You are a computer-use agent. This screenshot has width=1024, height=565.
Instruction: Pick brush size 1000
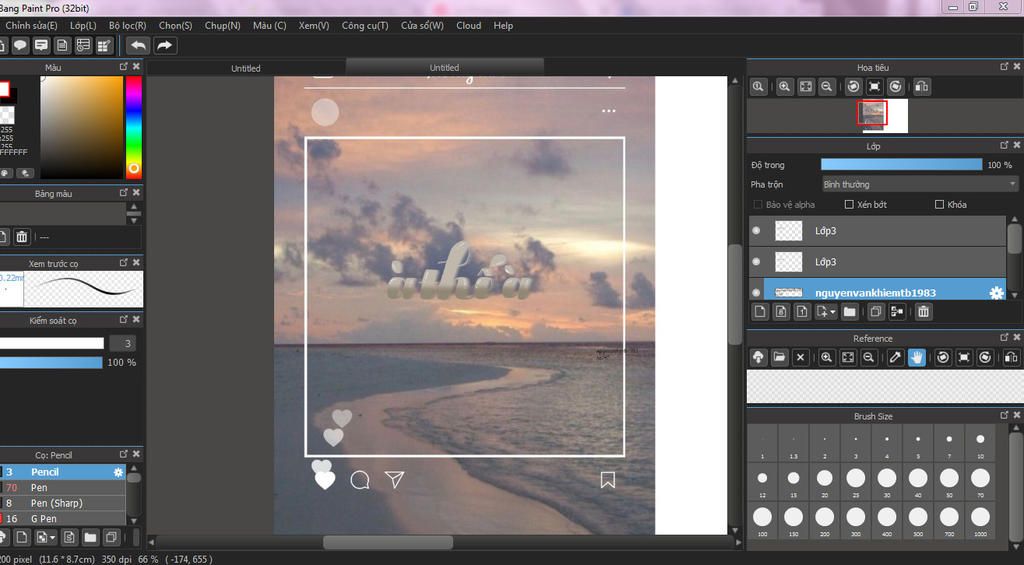[x=980, y=520]
